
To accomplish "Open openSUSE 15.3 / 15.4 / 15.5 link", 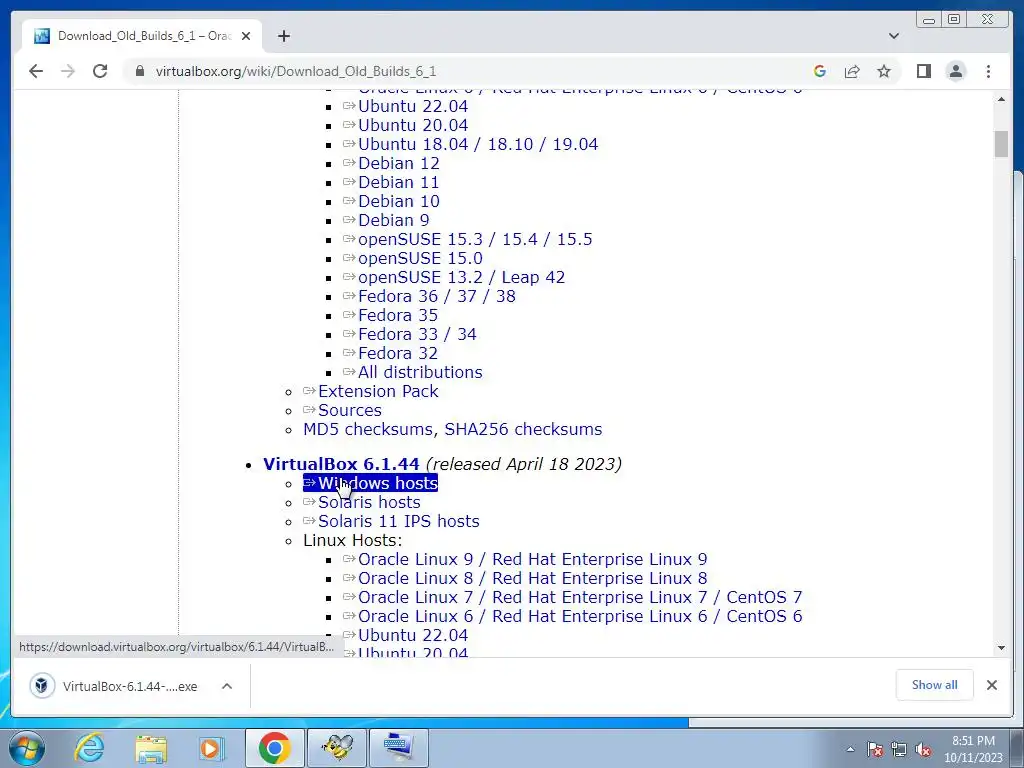I will point(475,239).
